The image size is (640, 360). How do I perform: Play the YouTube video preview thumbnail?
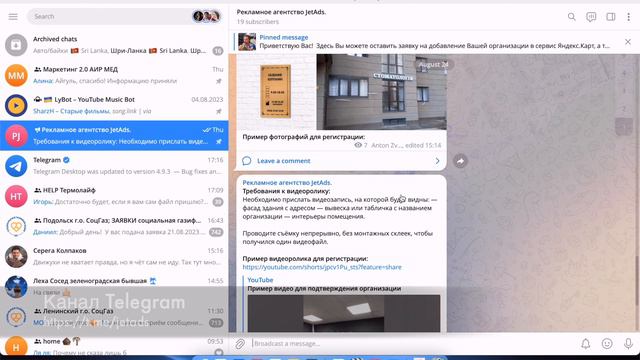point(344,313)
